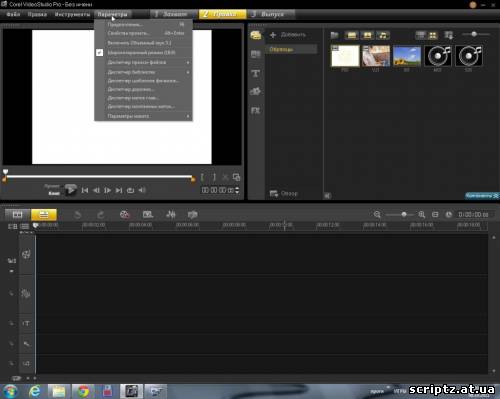The width and height of the screenshot is (500, 399).
Task: Open the Graphic library panel
Action: point(256,91)
